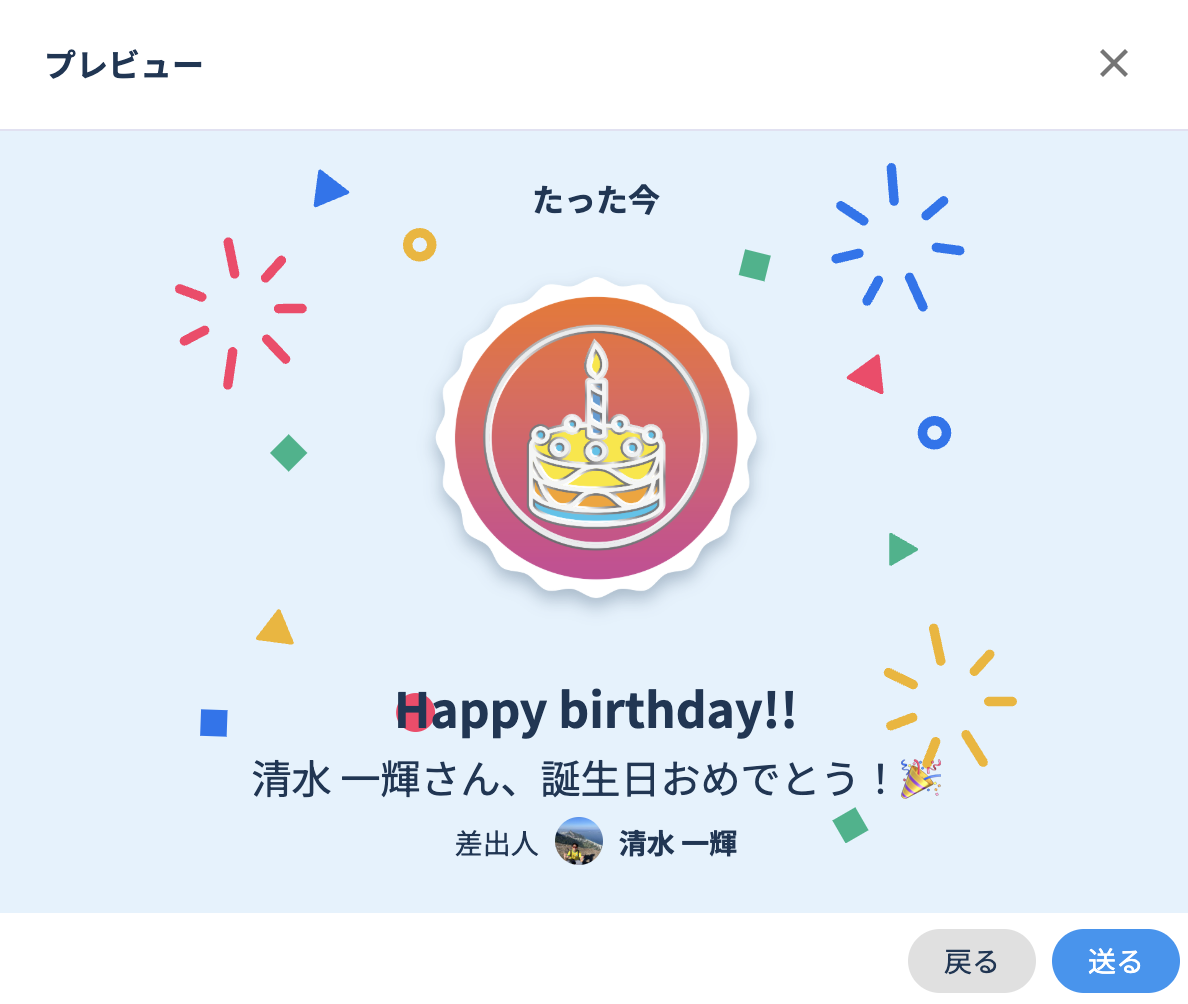Click the red firework burst decoration
Image resolution: width=1188 pixels, height=1004 pixels.
239,311
